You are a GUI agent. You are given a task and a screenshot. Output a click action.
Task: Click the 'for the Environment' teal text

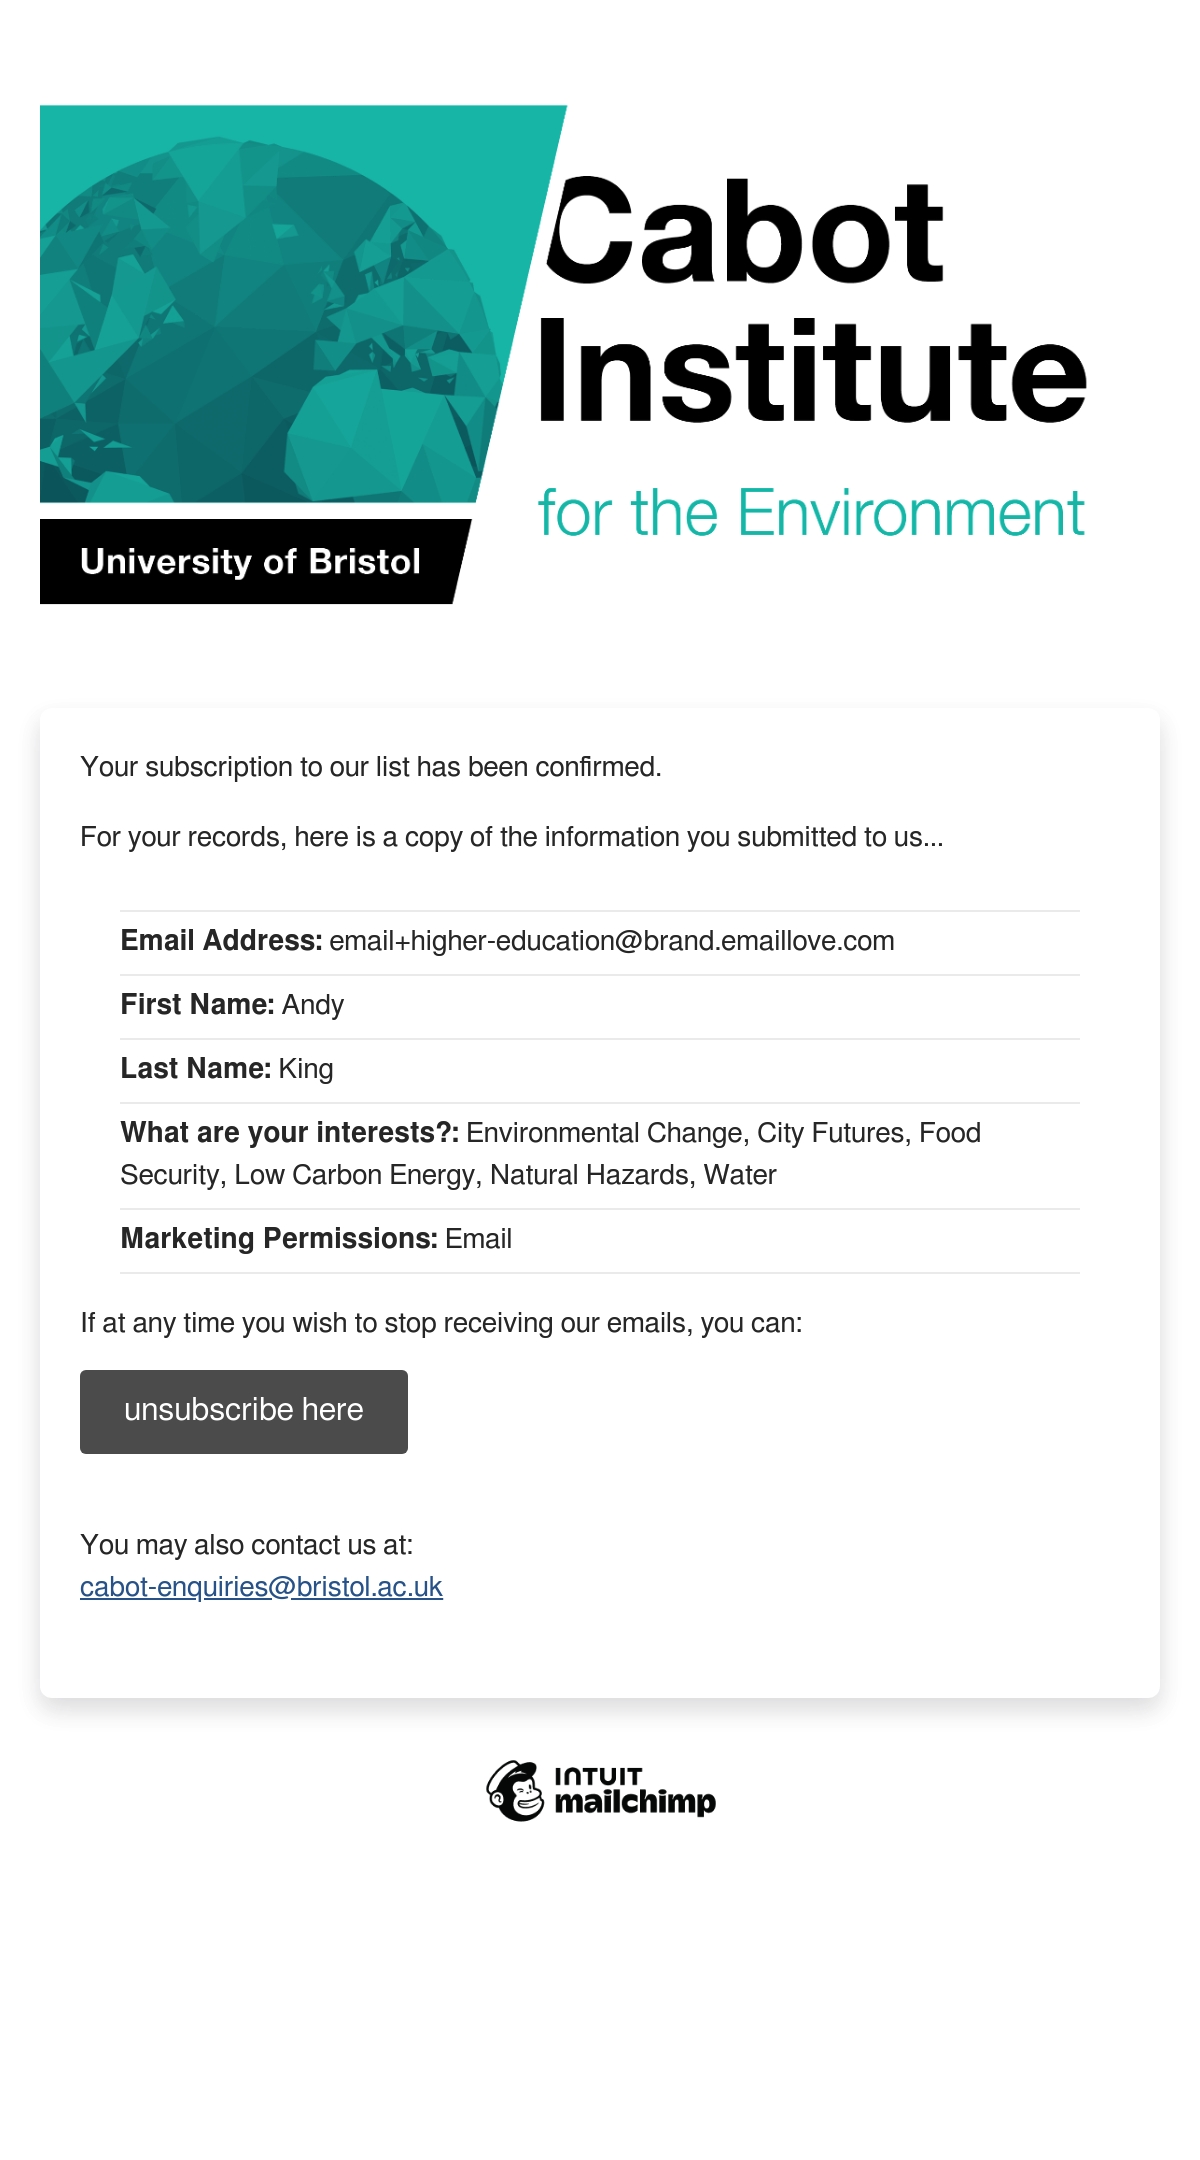click(811, 513)
